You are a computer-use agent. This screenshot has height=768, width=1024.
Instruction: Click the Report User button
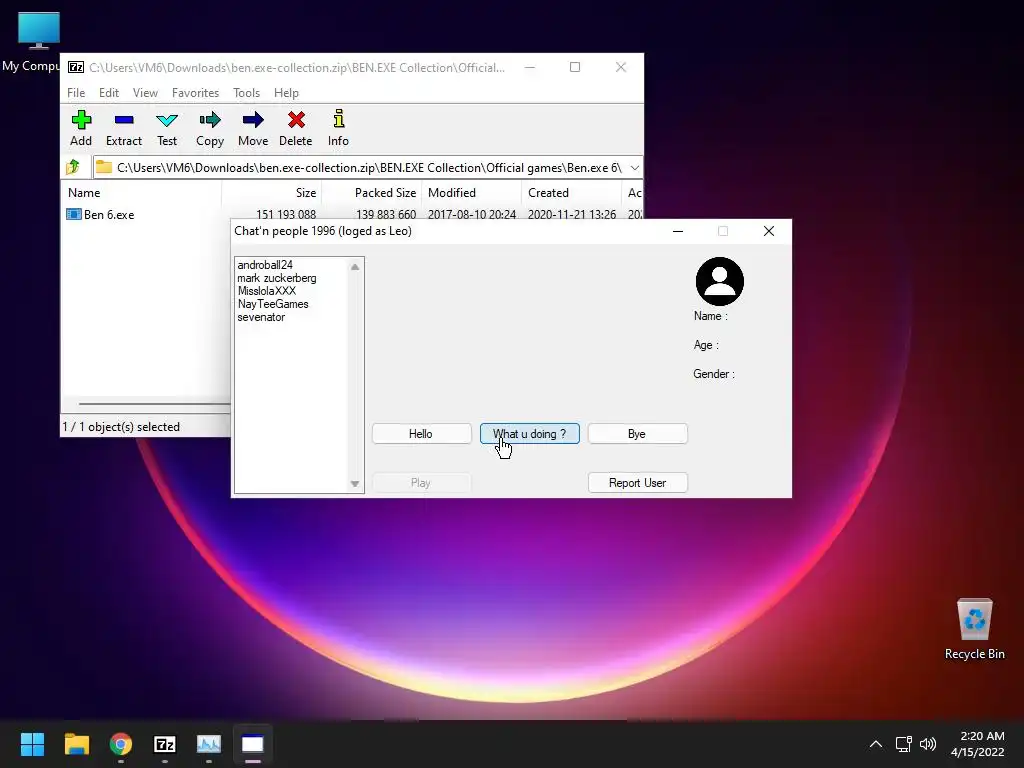(x=637, y=483)
